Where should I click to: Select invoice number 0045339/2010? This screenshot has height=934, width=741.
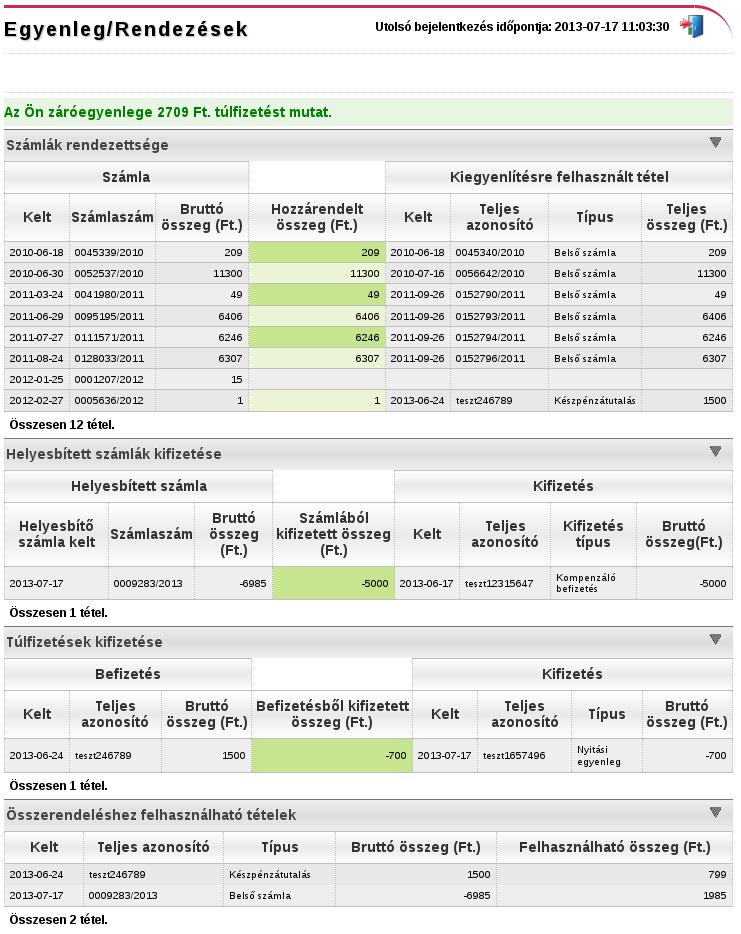coord(109,253)
